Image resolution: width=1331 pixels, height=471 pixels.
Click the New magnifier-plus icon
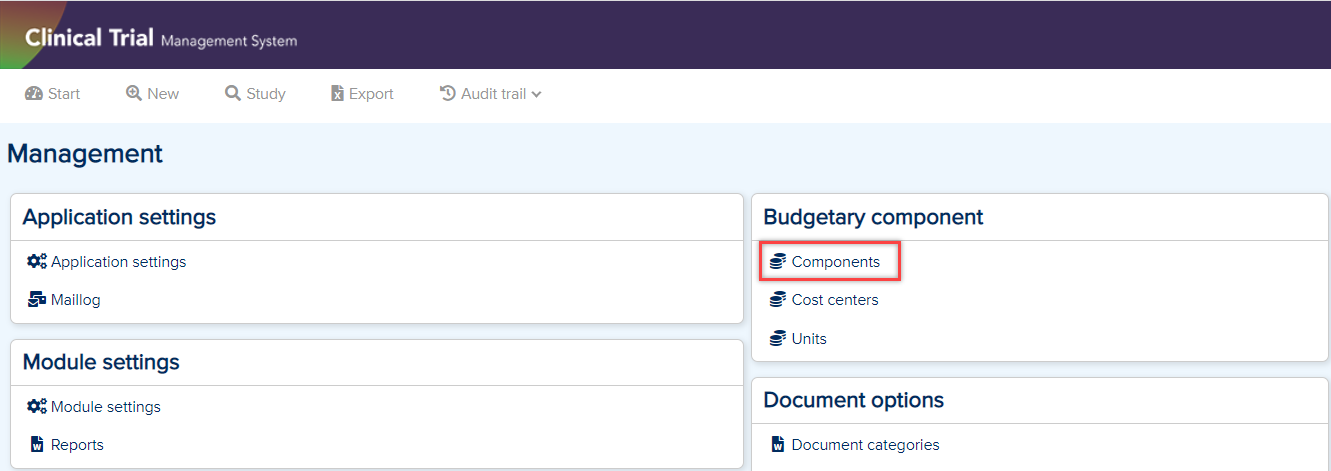(133, 94)
